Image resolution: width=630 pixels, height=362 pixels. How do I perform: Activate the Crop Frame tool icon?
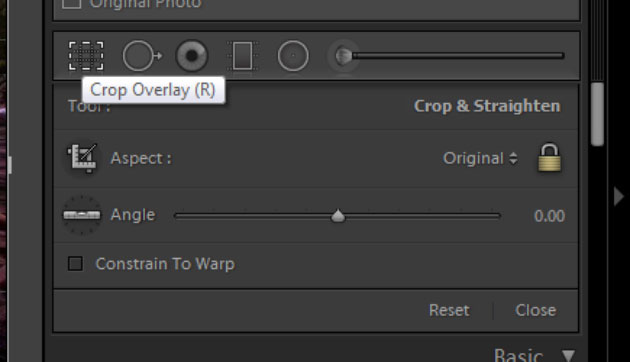click(82, 158)
